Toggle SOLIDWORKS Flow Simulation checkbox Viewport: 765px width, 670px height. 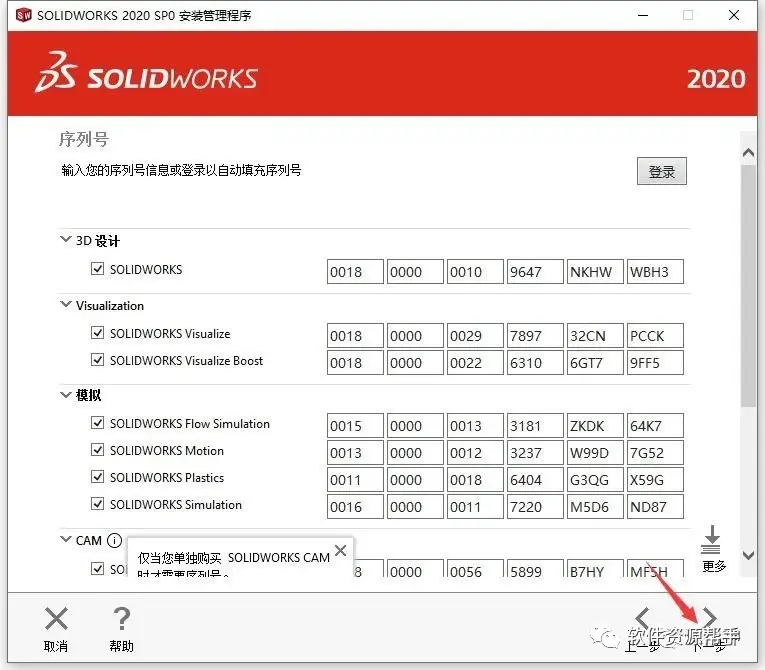(x=98, y=423)
